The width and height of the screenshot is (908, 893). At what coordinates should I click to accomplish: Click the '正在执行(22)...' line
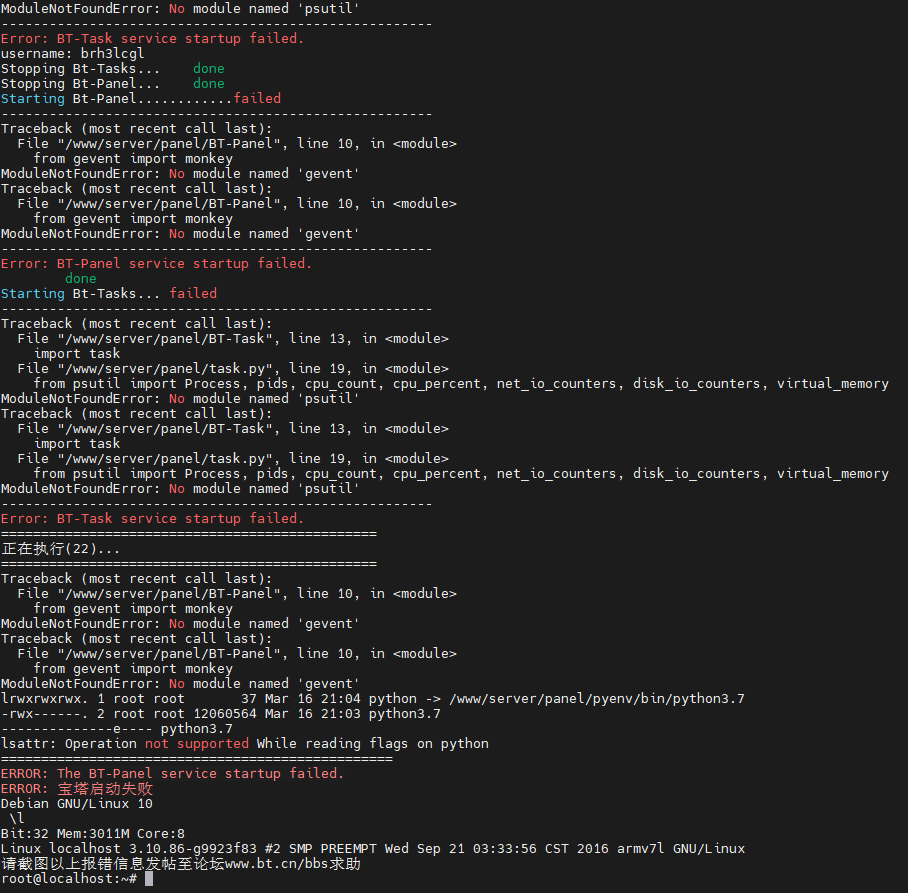[60, 549]
